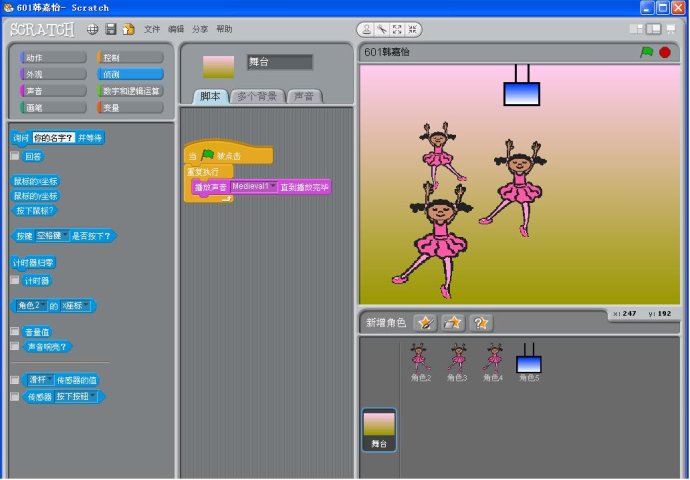Select the delete scissors tool
The height and width of the screenshot is (480, 690).
point(382,29)
